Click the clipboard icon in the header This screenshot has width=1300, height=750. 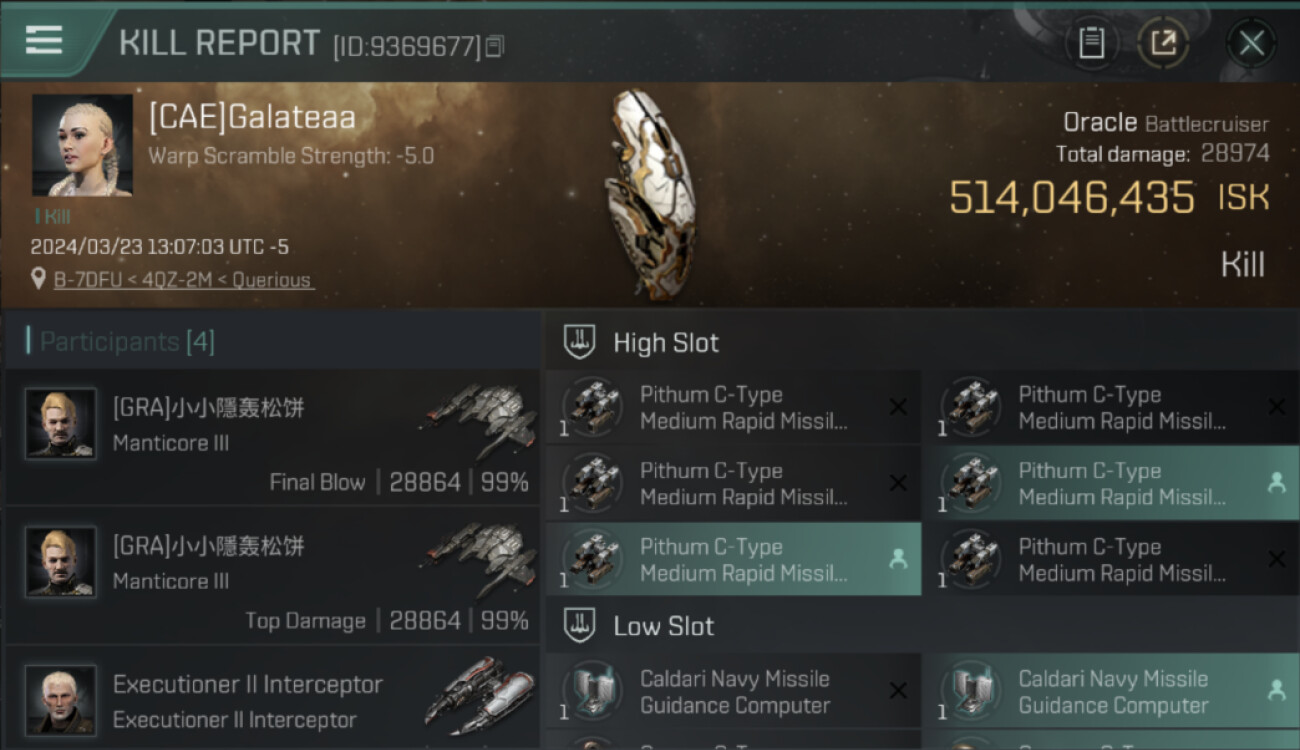click(x=1091, y=43)
